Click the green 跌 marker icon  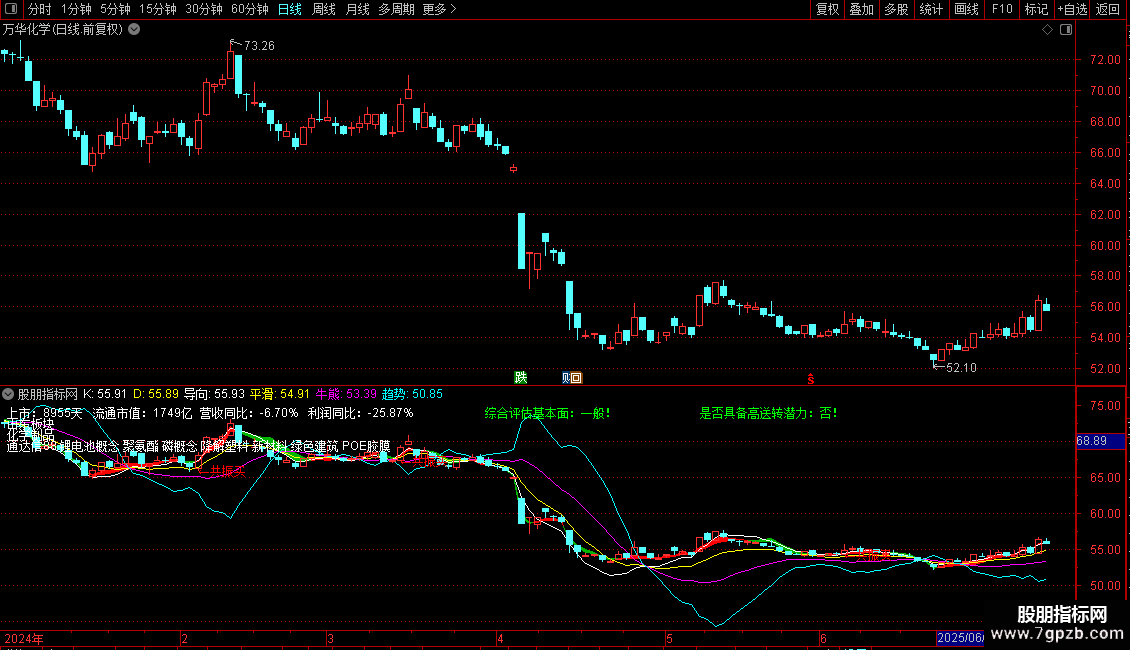tap(520, 377)
